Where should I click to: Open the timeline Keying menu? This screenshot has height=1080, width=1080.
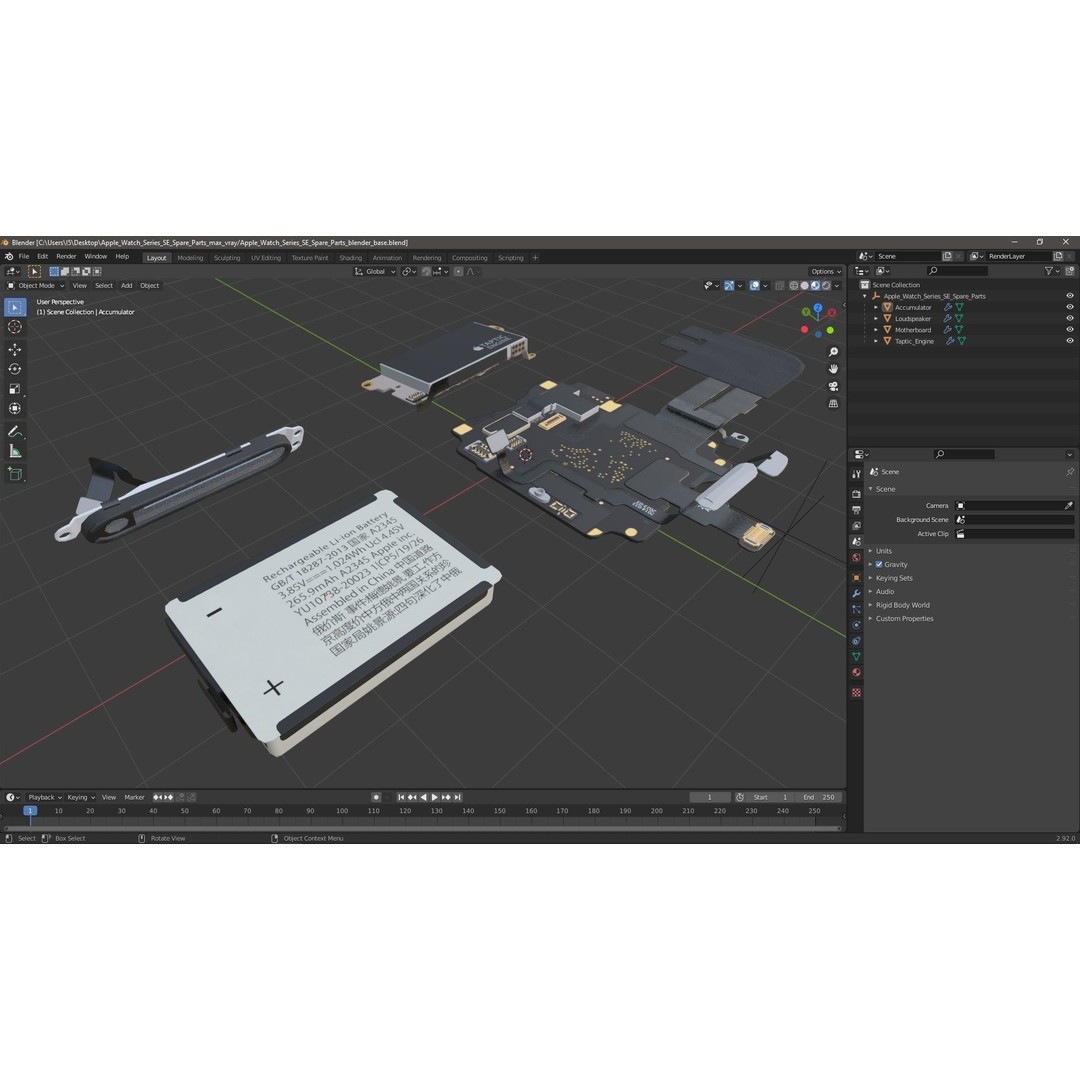pyautogui.click(x=81, y=797)
